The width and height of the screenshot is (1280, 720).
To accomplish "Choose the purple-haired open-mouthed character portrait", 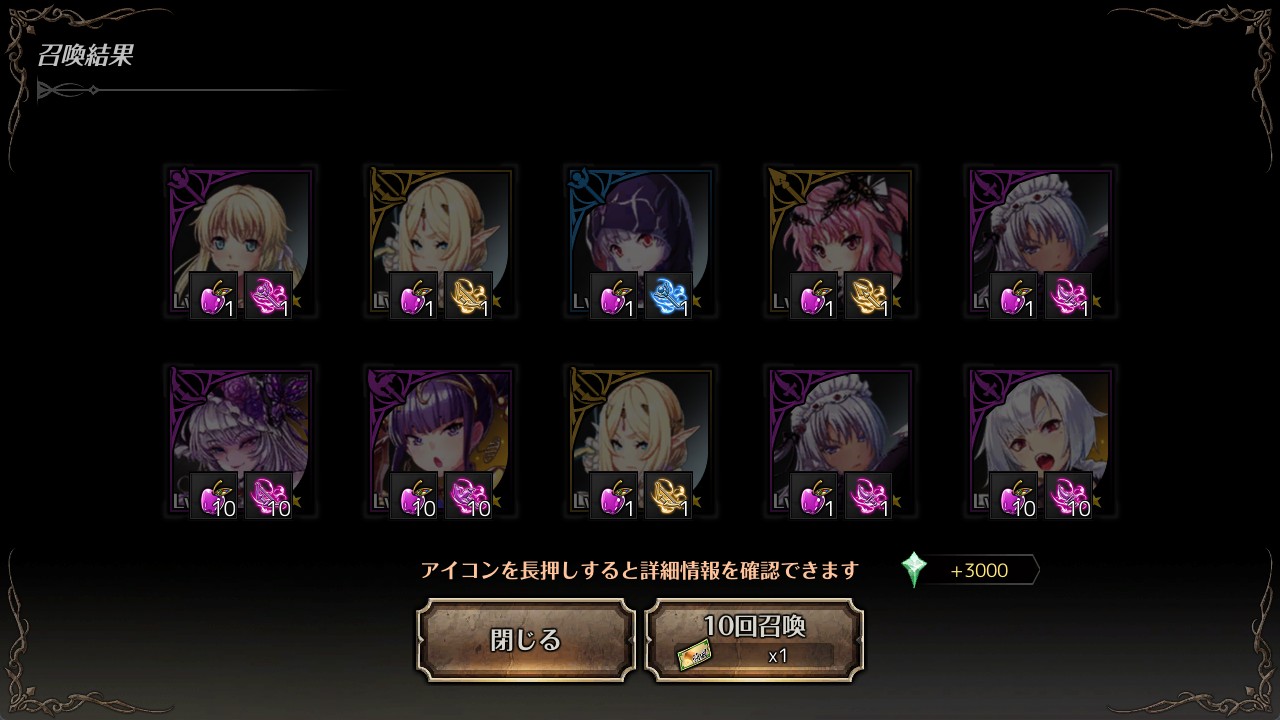I will [440, 442].
